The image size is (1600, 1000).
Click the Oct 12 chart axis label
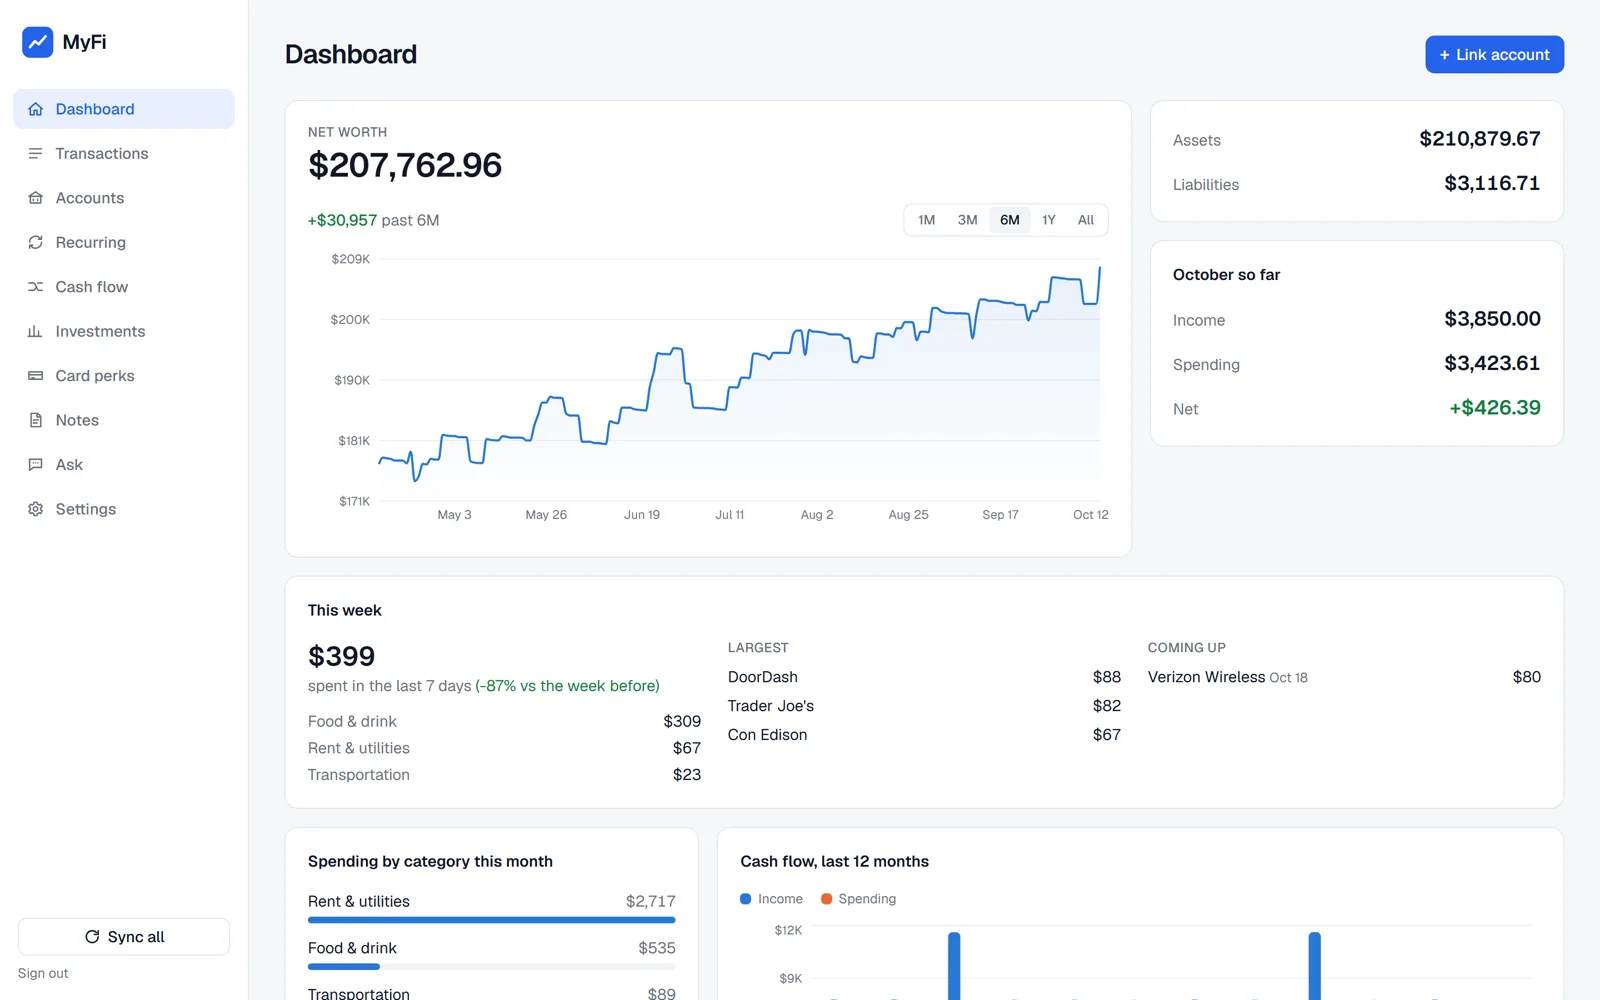(1090, 515)
